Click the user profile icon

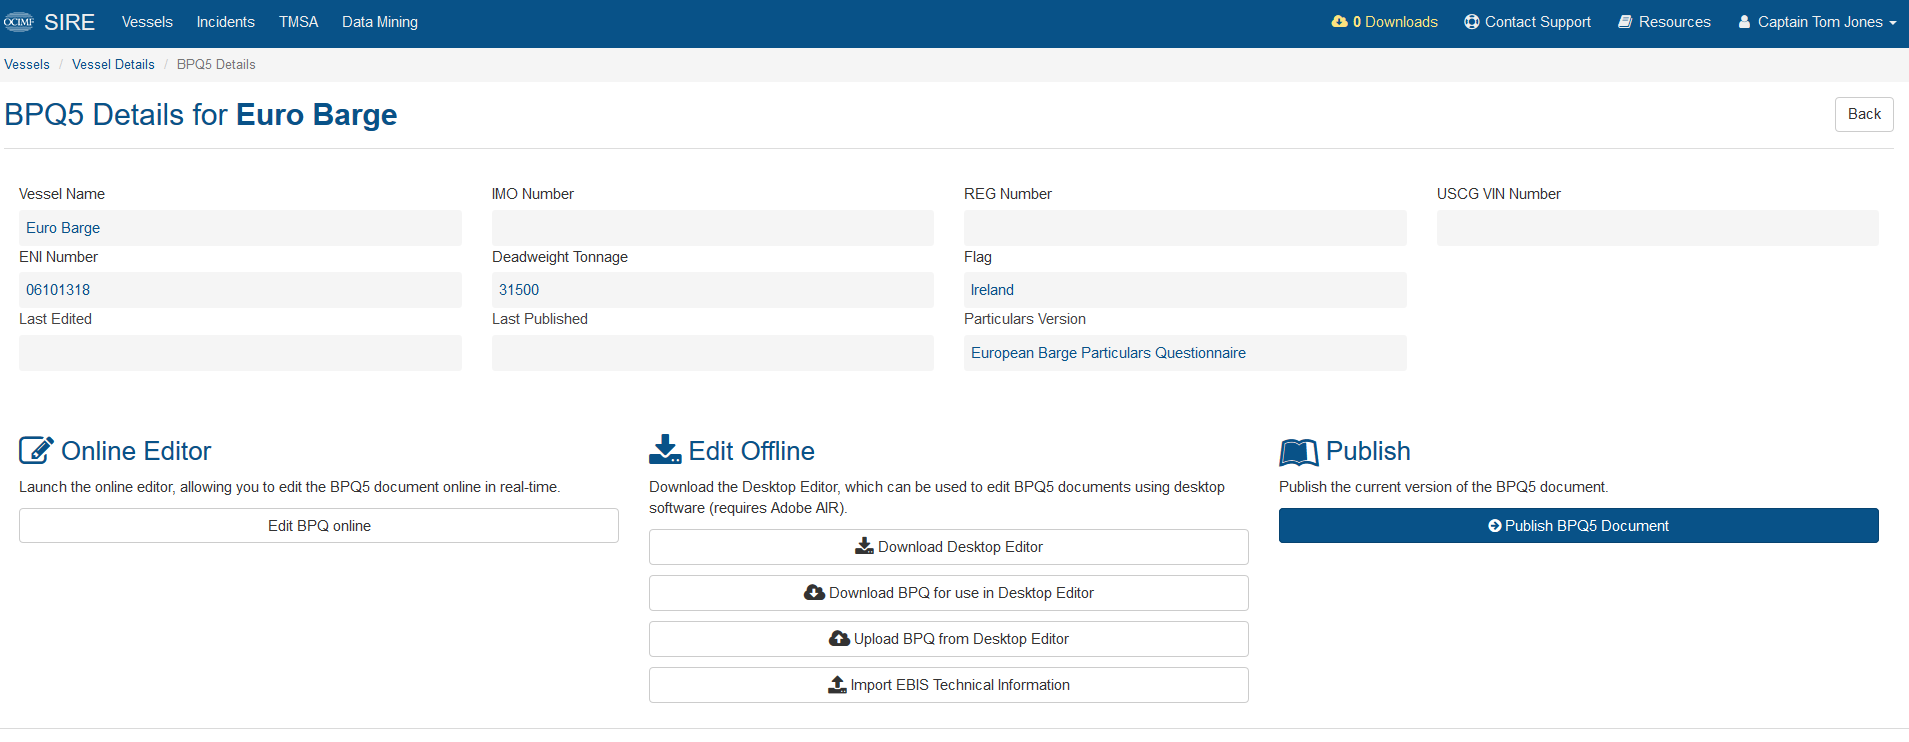point(1744,22)
